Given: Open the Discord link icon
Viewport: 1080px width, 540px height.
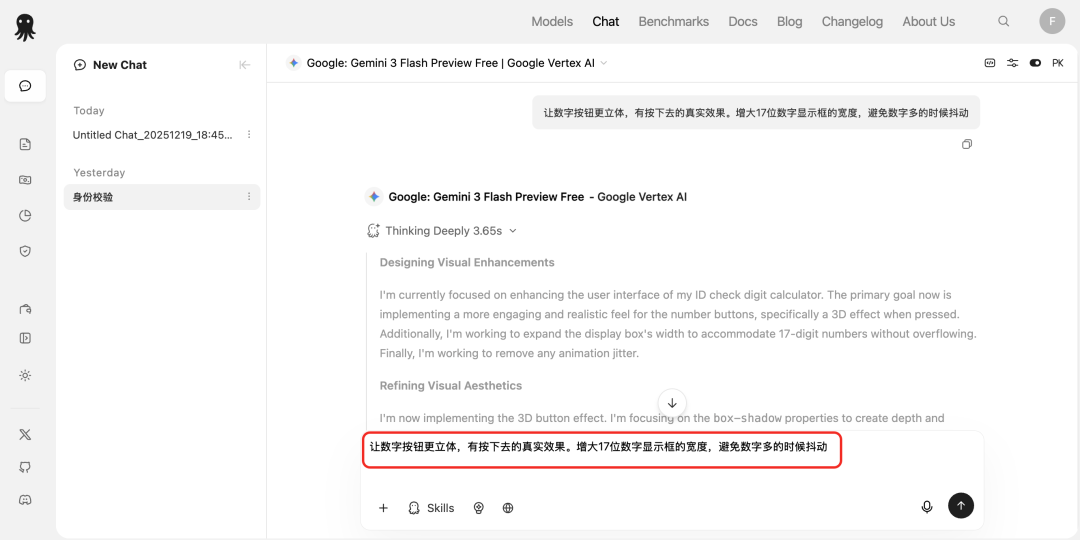Looking at the screenshot, I should click(x=25, y=500).
